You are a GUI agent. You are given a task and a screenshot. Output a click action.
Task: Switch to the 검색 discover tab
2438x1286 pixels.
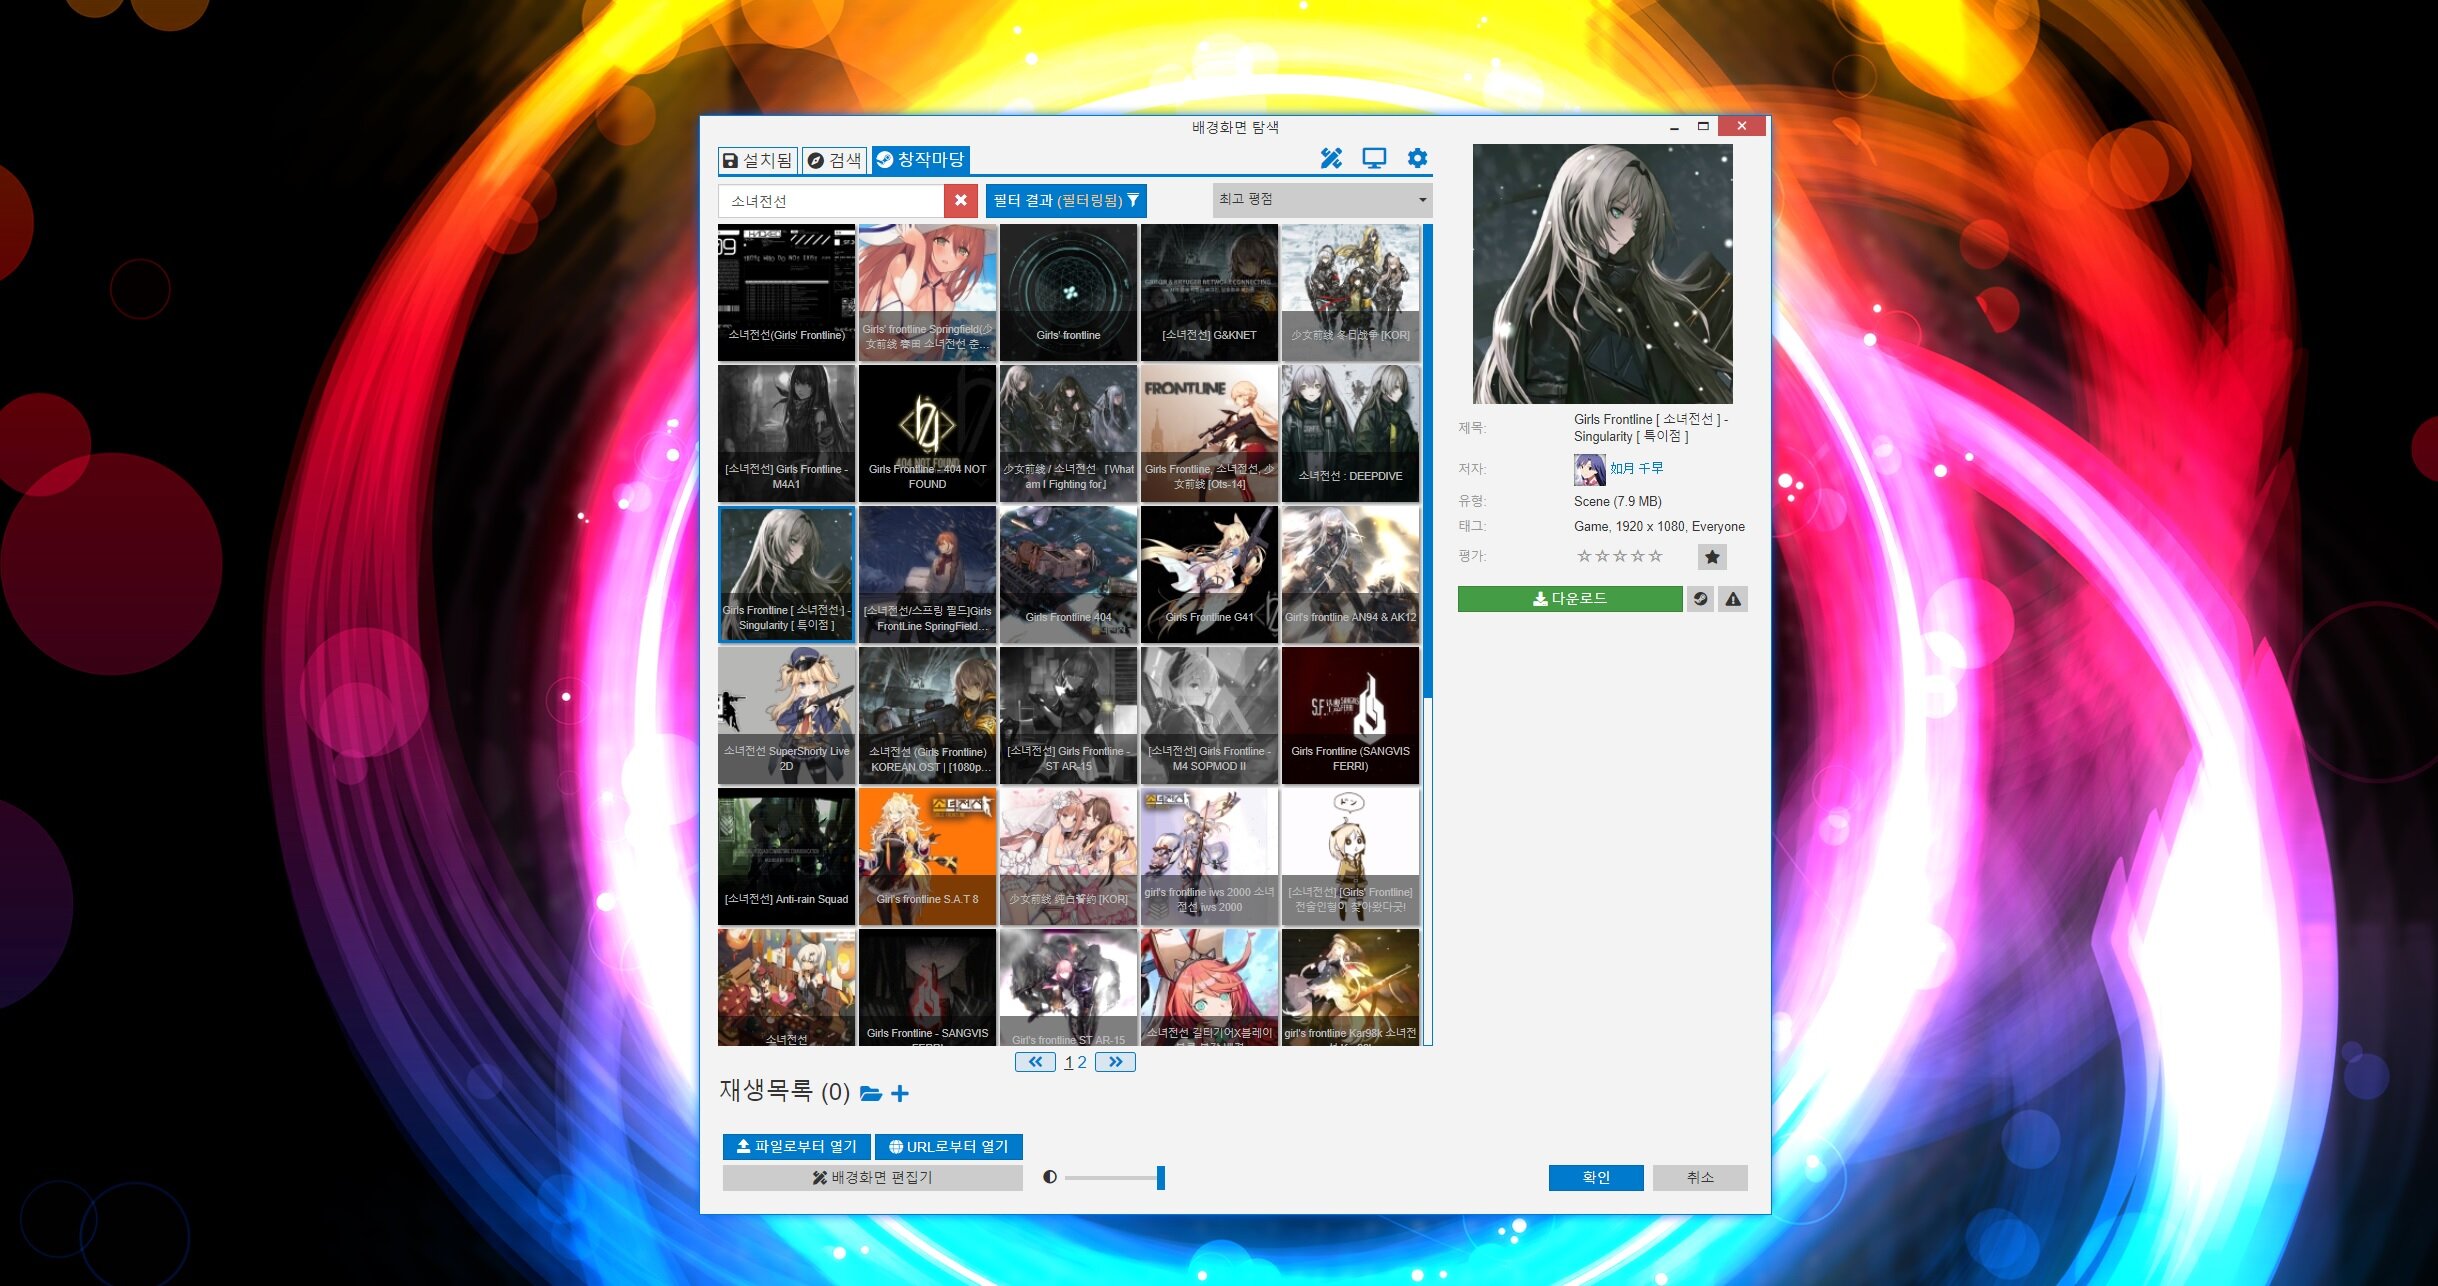pos(834,160)
